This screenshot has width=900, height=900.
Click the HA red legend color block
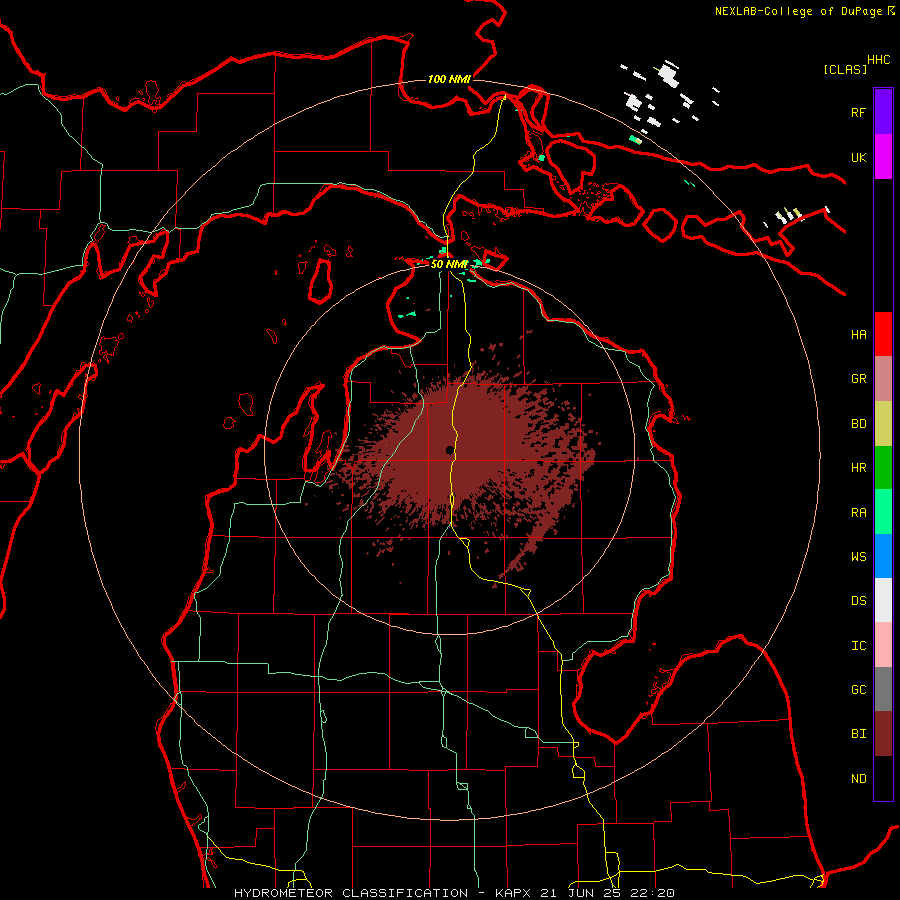coord(883,334)
